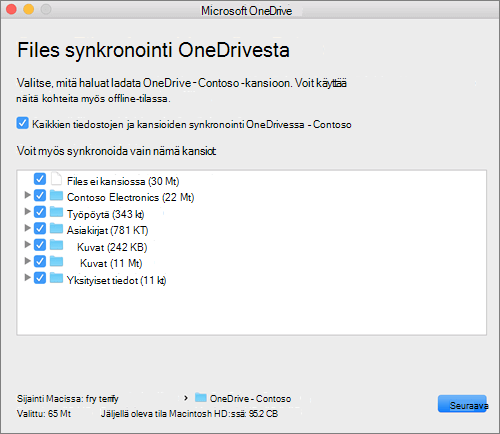
Task: Click the Contoso Electronics folder icon
Action: [x=56, y=195]
